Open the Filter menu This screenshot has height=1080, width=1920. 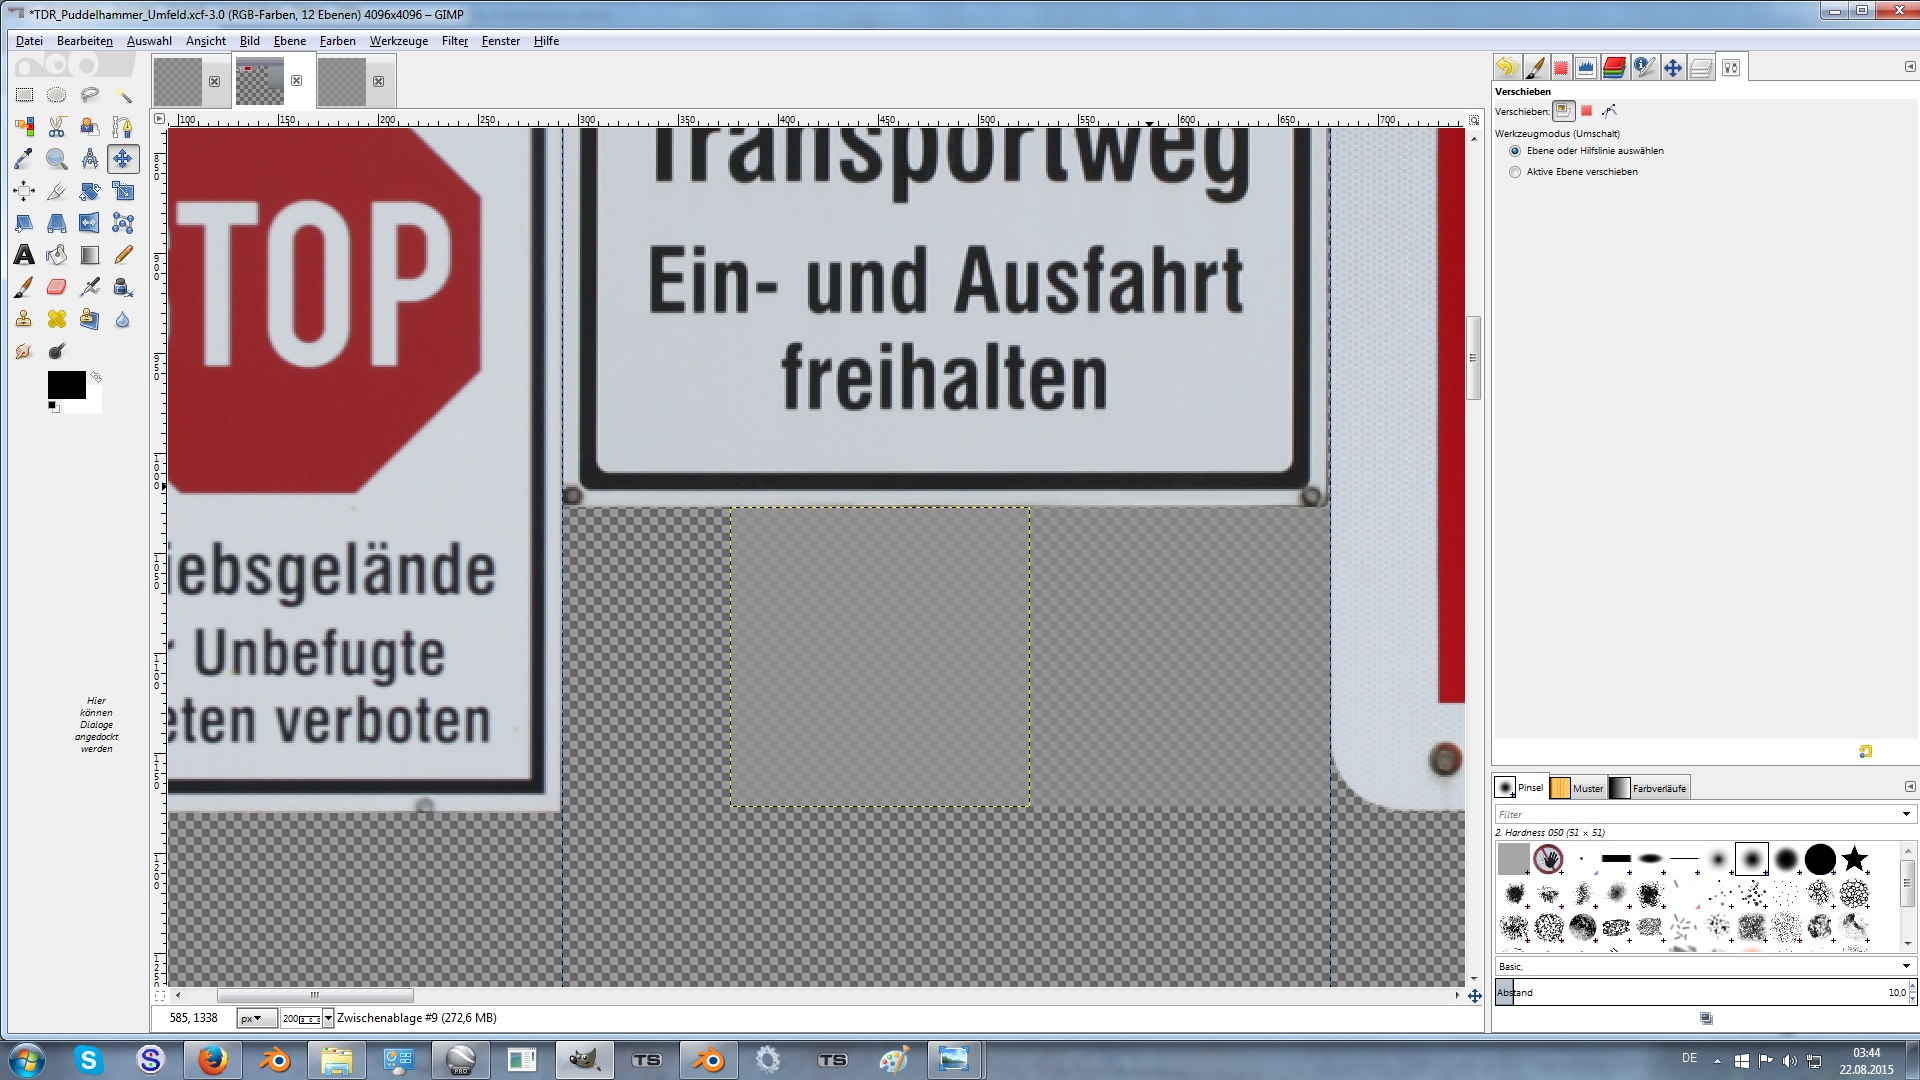pyautogui.click(x=454, y=41)
